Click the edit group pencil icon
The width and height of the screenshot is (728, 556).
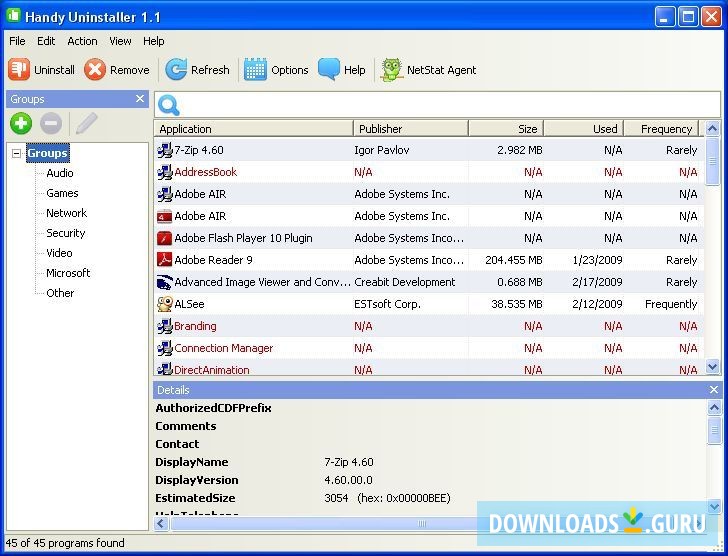pyautogui.click(x=86, y=124)
